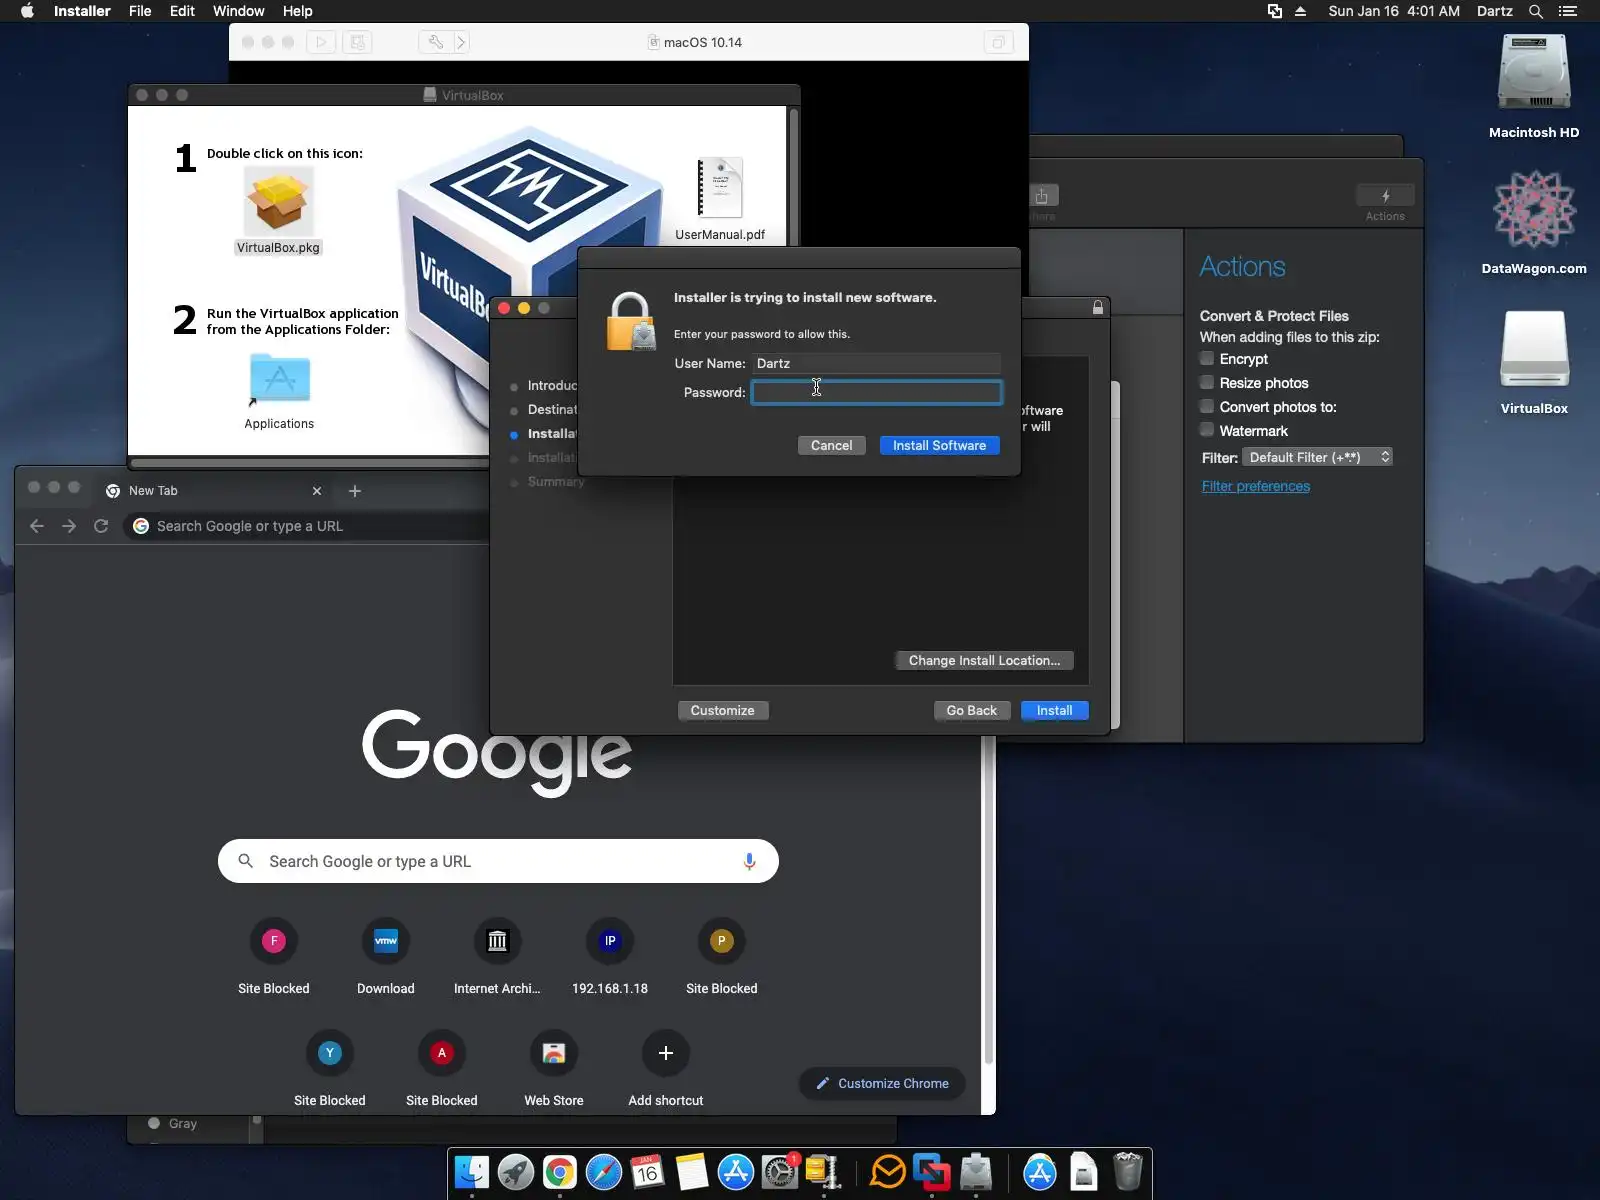Click Go Back in the Installer
The width and height of the screenshot is (1600, 1200).
[x=972, y=710]
